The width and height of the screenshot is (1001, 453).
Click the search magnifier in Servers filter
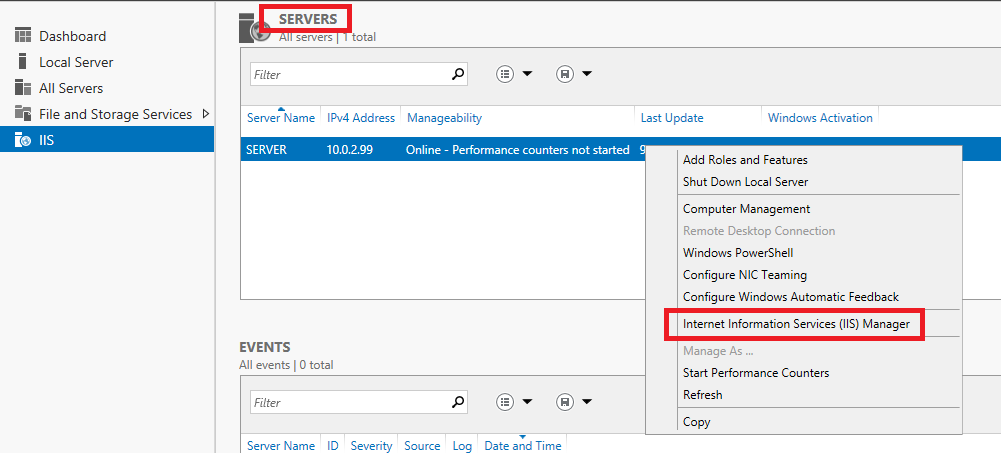click(x=458, y=74)
